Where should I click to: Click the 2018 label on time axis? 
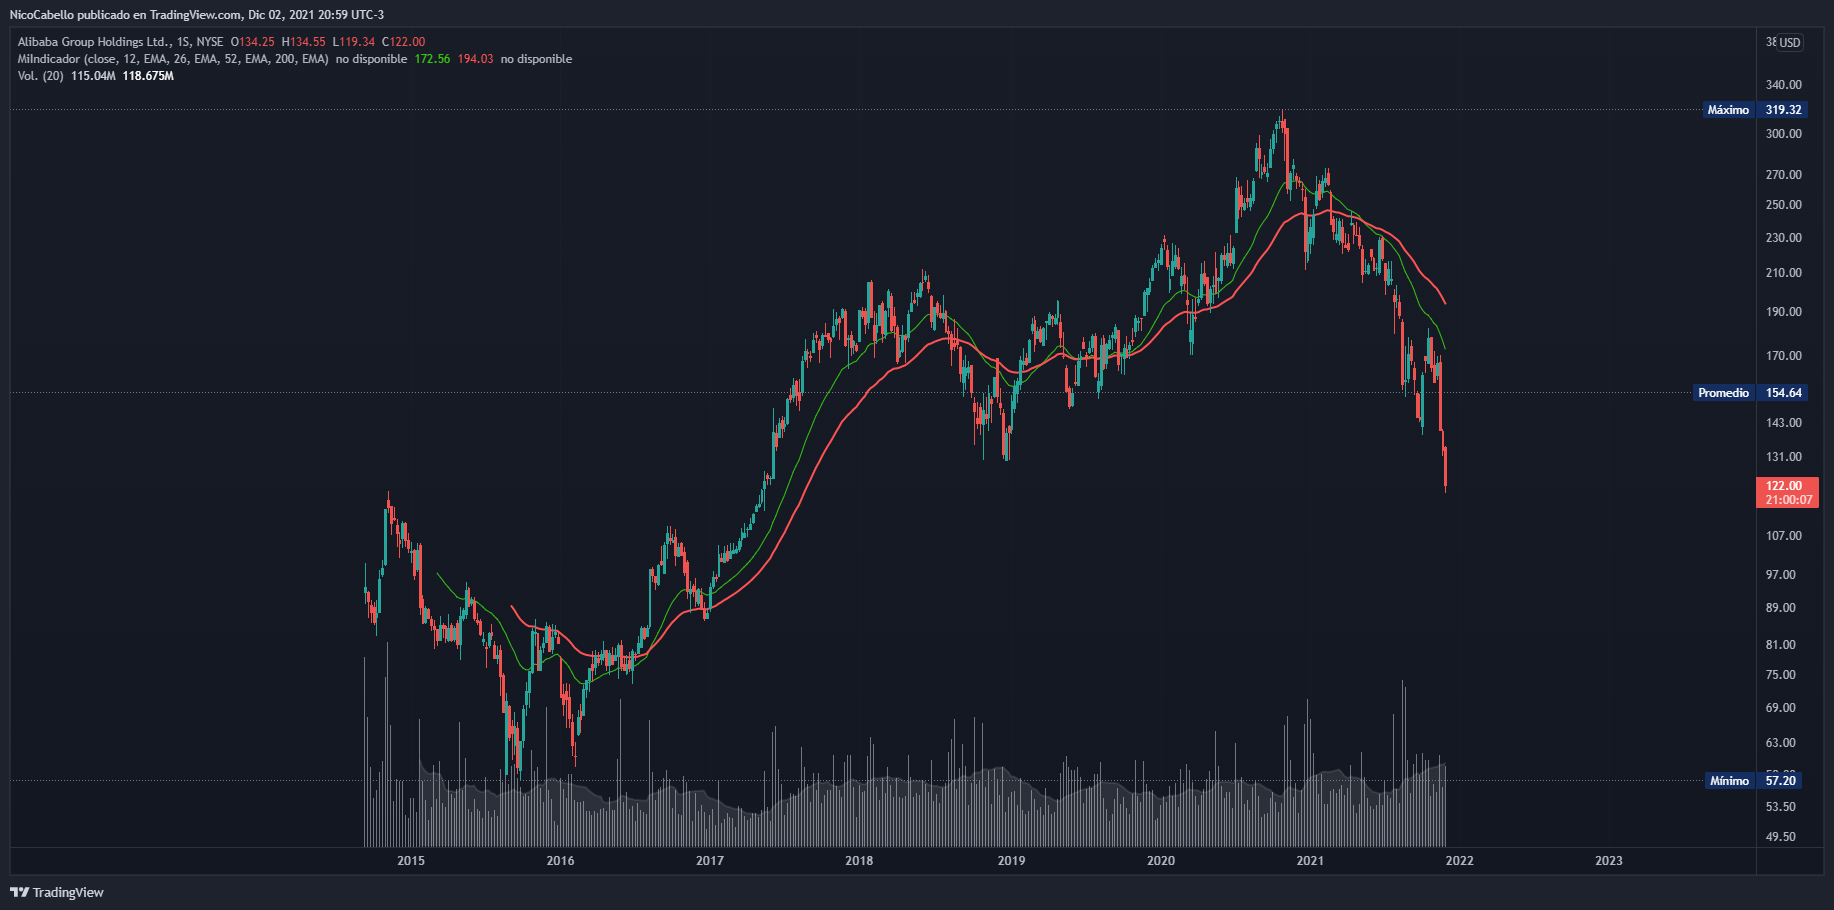[x=859, y=861]
